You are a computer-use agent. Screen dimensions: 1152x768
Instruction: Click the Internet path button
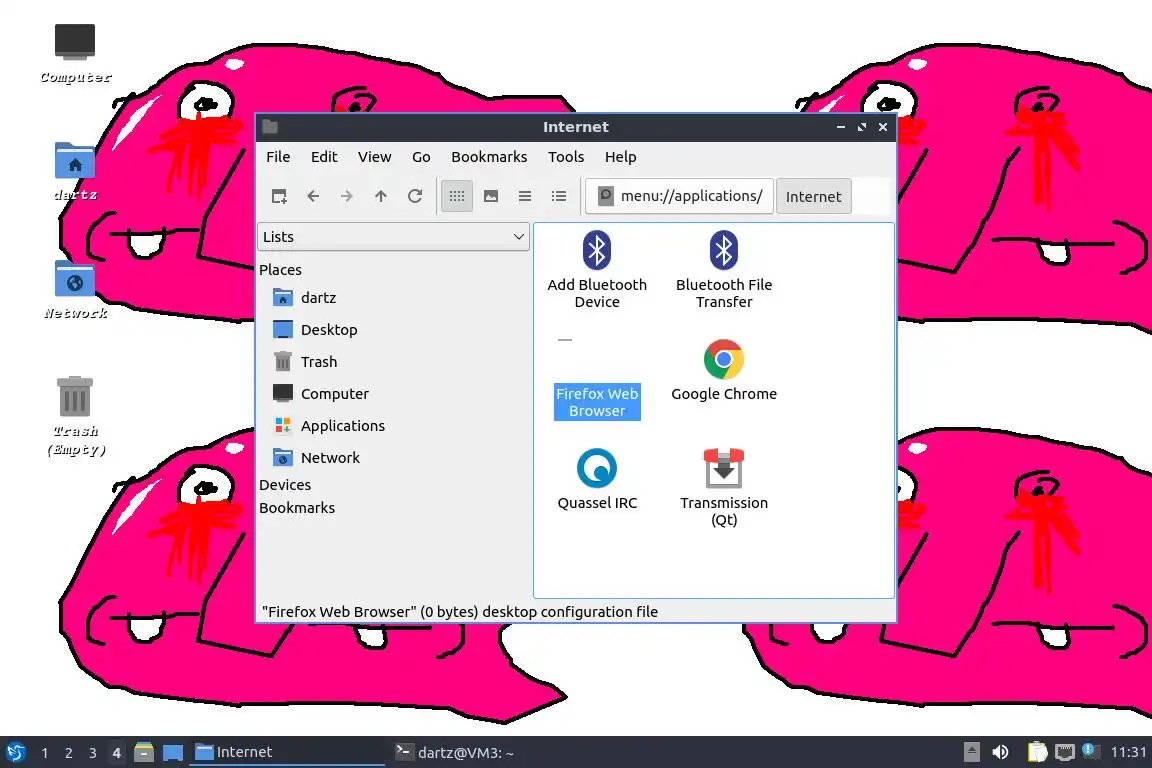[813, 196]
